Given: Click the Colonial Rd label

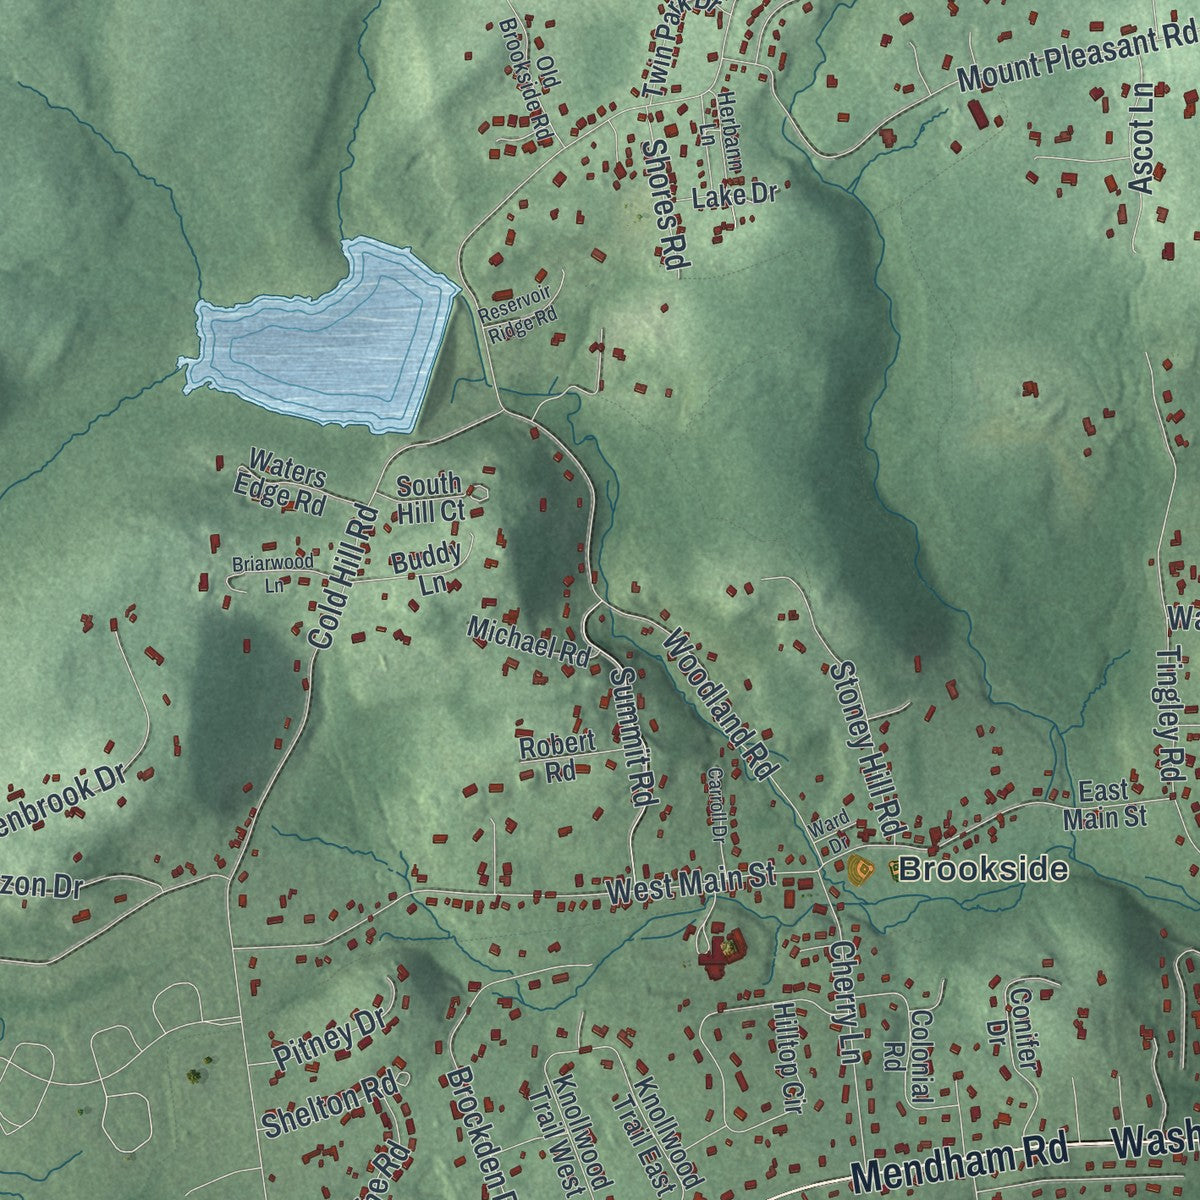Looking at the screenshot, I should click(x=909, y=1056).
